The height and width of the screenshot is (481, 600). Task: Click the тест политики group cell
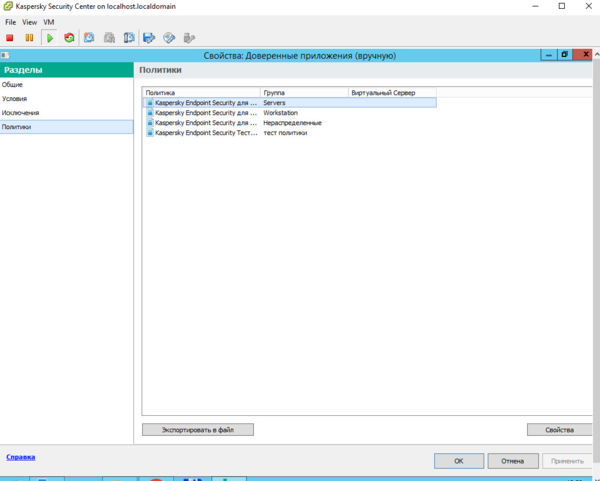pos(285,132)
